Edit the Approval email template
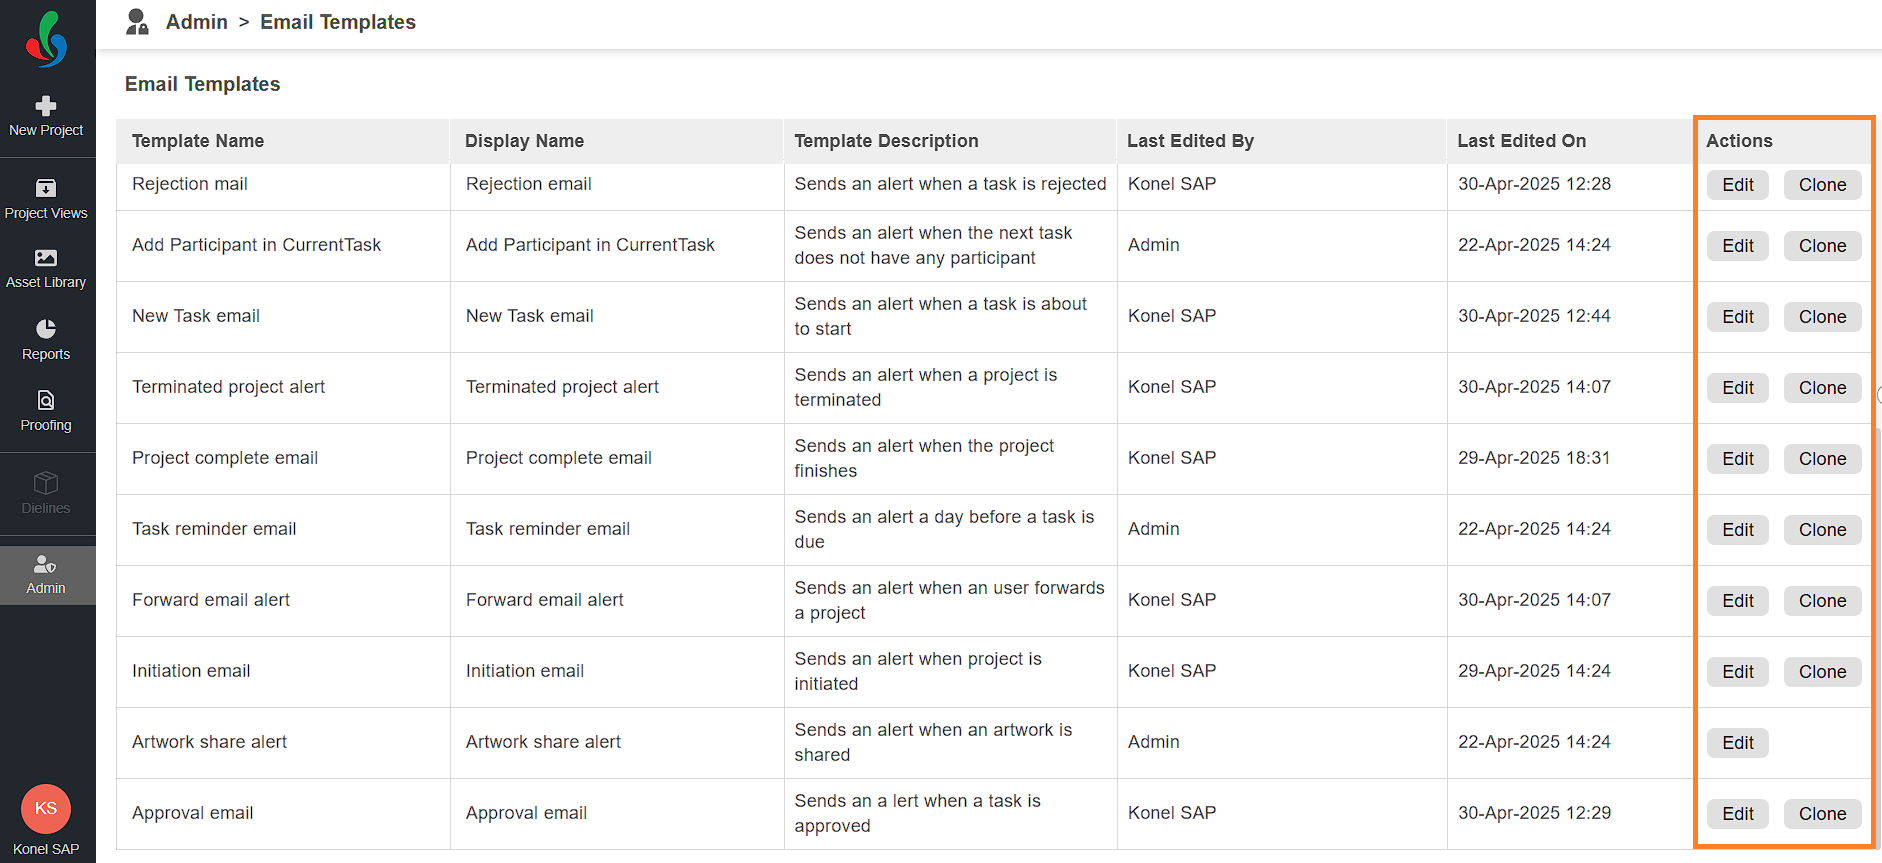Screen dimensions: 1882x863 1738,814
